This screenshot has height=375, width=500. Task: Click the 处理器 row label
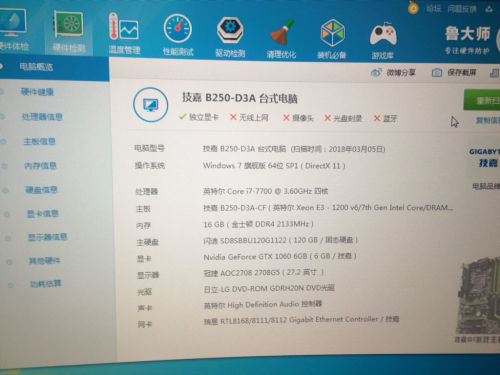pyautogui.click(x=147, y=191)
